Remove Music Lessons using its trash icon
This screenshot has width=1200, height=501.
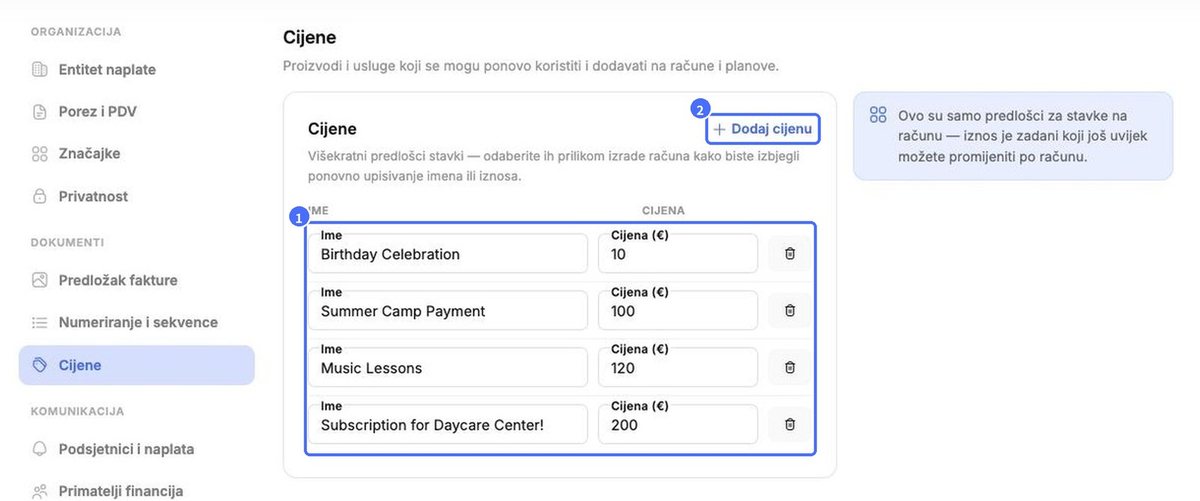click(x=789, y=368)
